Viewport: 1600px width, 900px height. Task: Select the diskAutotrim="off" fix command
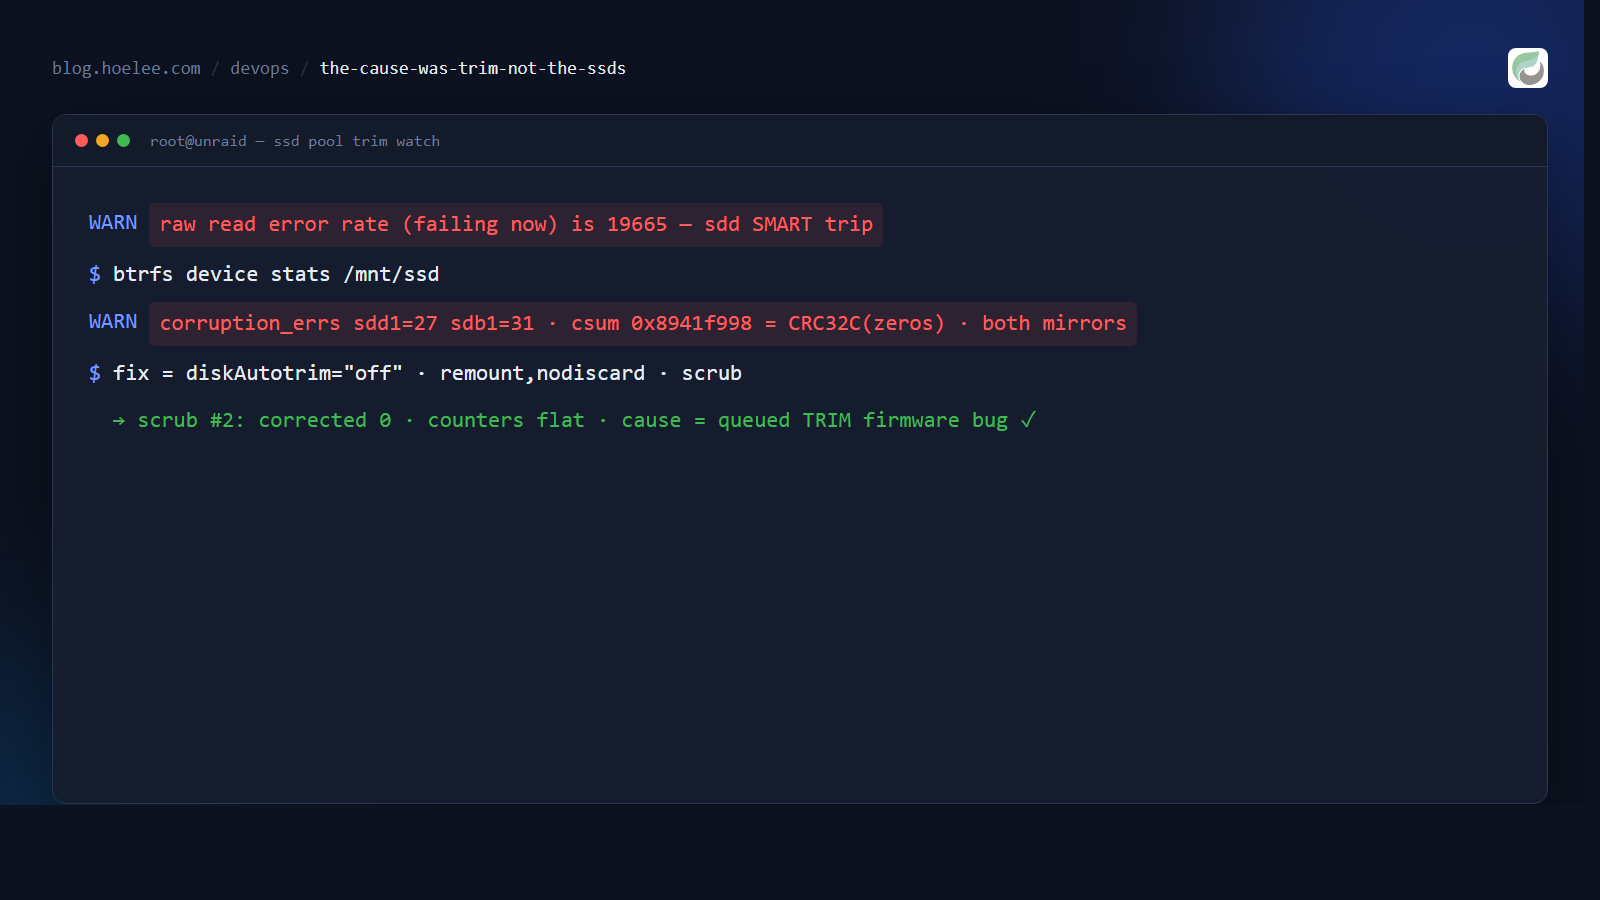427,373
